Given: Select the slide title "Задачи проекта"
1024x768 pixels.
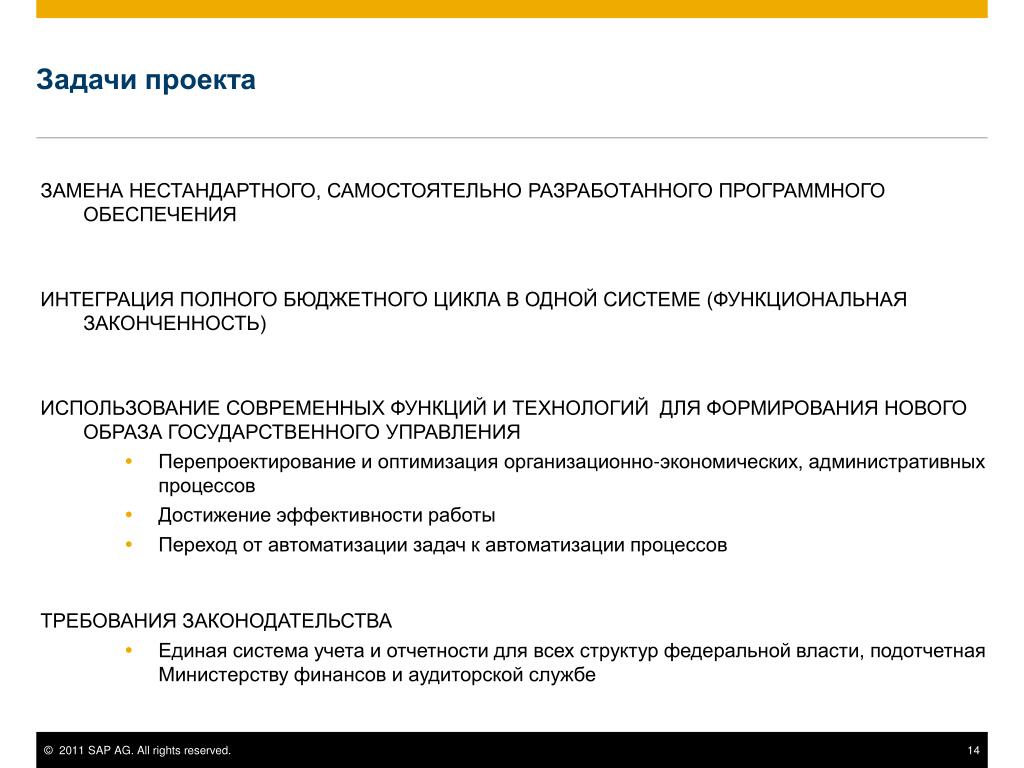Looking at the screenshot, I should pyautogui.click(x=146, y=80).
